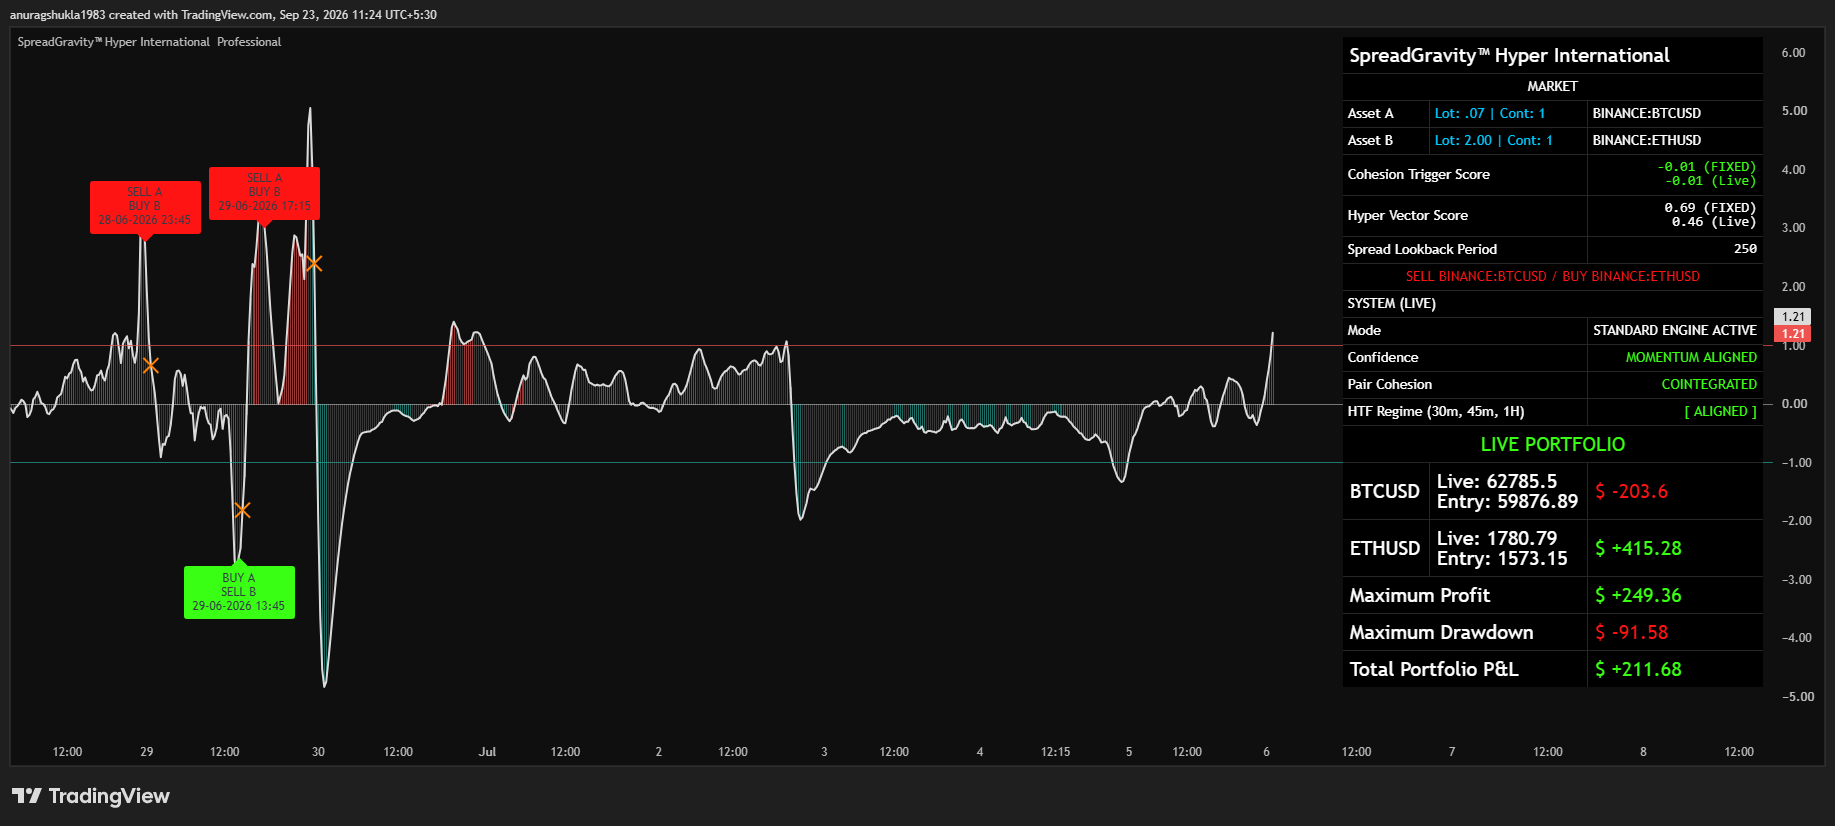Click the Maximum Profit value $ +249.36

[1638, 596]
